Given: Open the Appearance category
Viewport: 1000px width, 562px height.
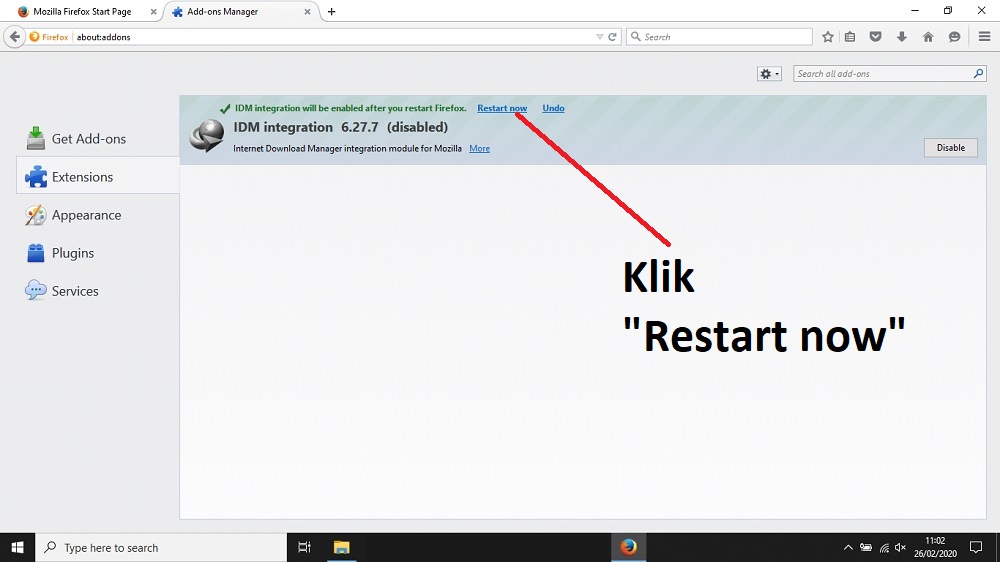Looking at the screenshot, I should (x=85, y=215).
